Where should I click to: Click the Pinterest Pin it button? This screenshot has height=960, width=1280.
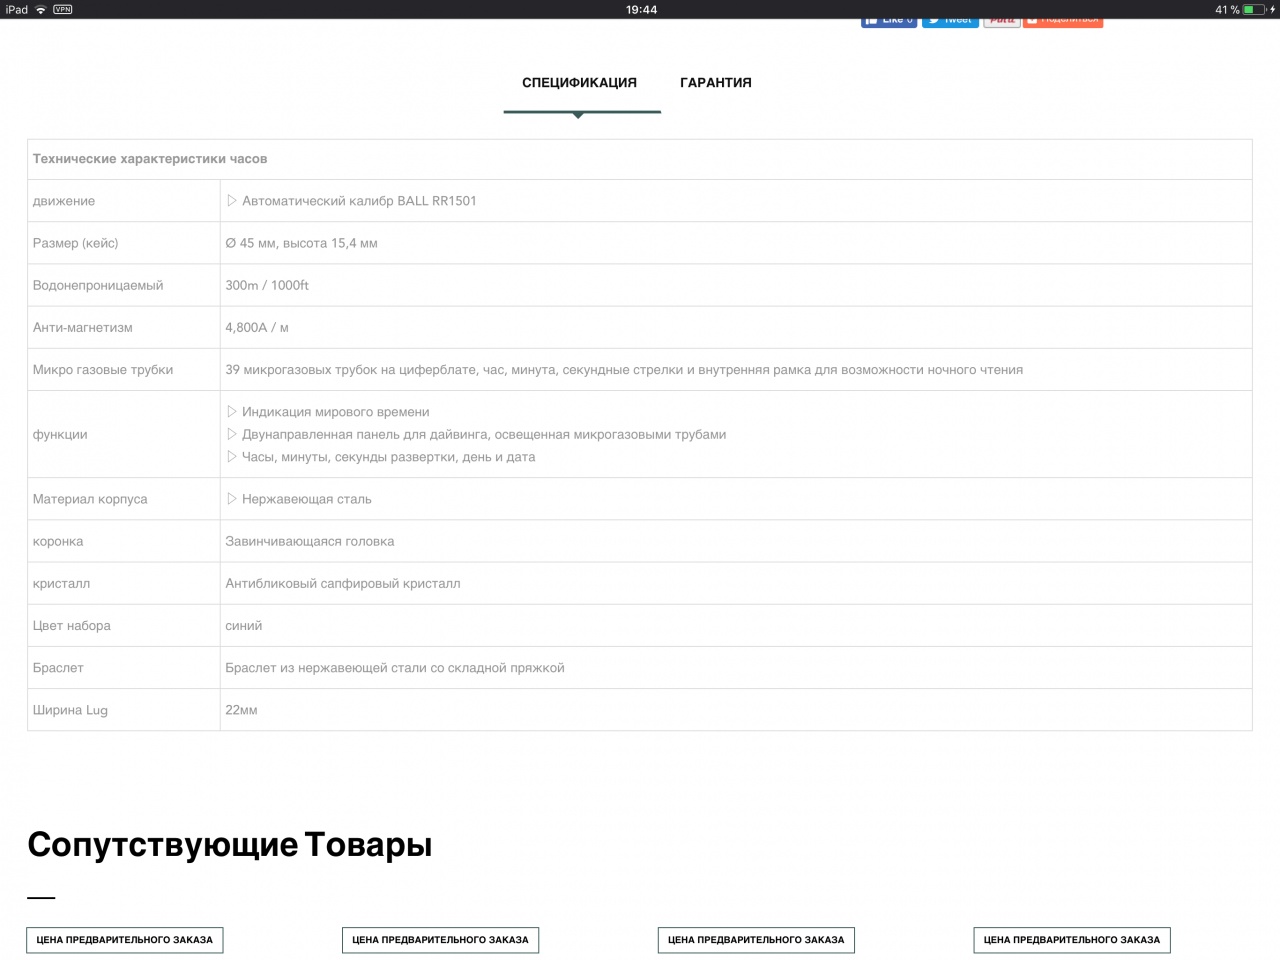click(1002, 22)
